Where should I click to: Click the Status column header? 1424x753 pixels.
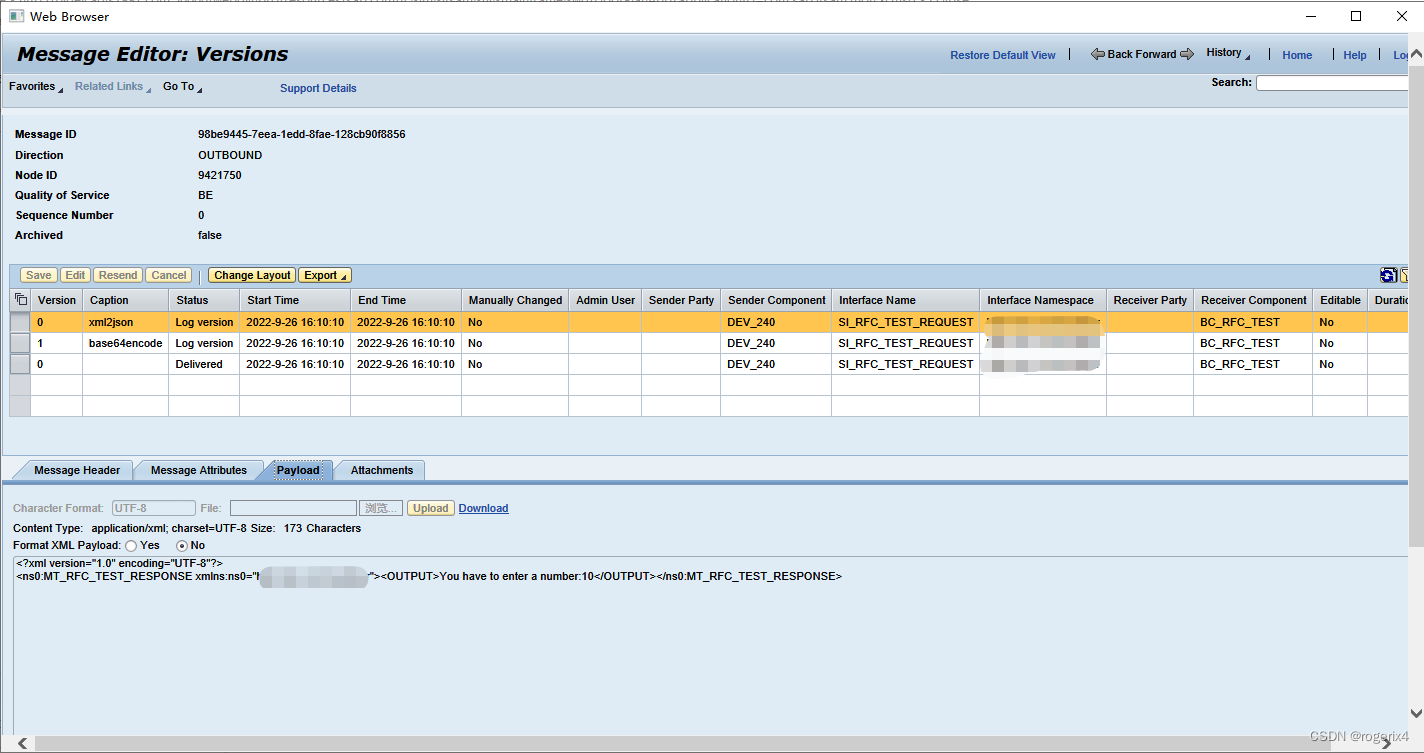[205, 300]
